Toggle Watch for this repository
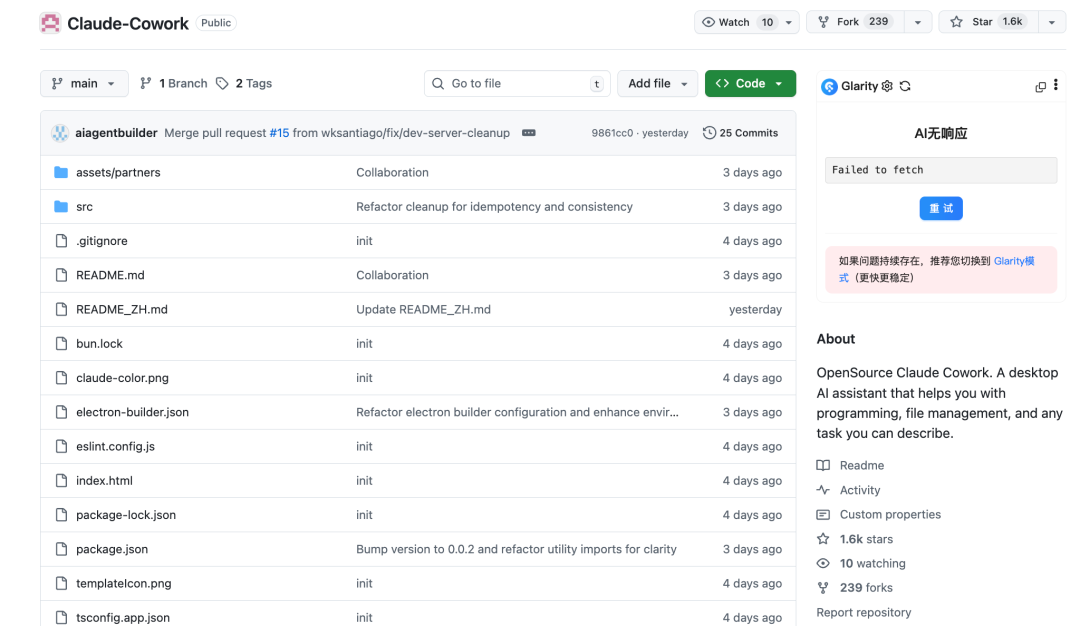The height and width of the screenshot is (626, 1080). 735,22
